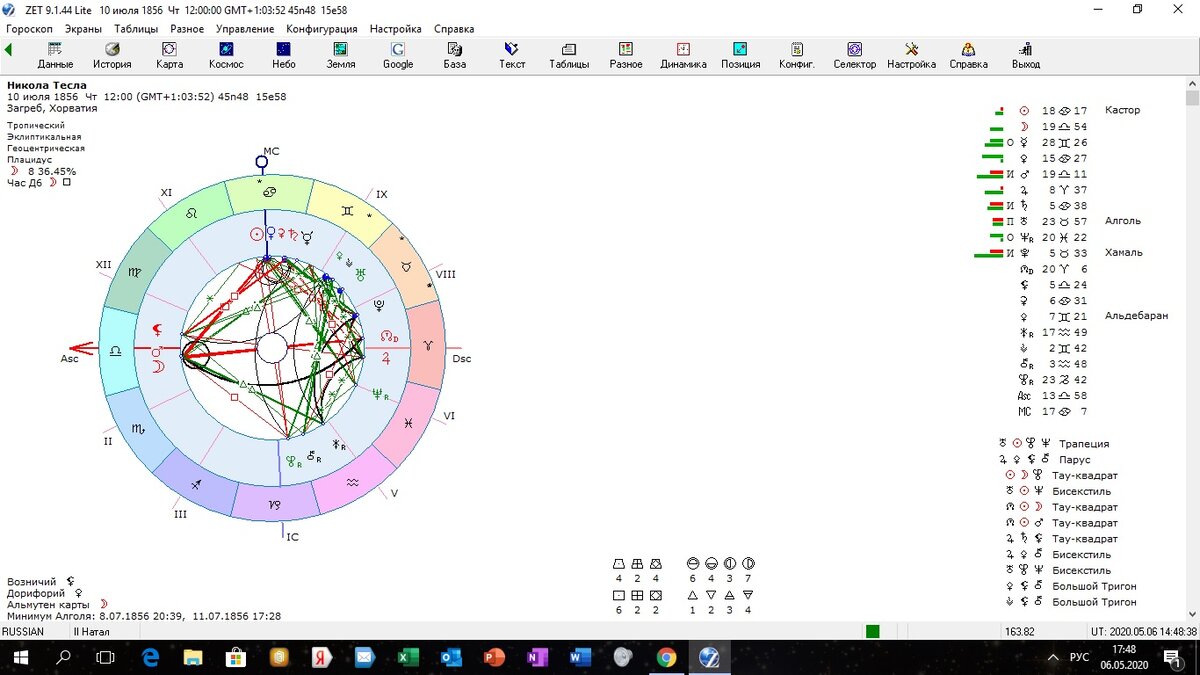Screen dimensions: 1200x675
Task: Click the vertical scrollbar of planet list
Action: tap(1192, 350)
